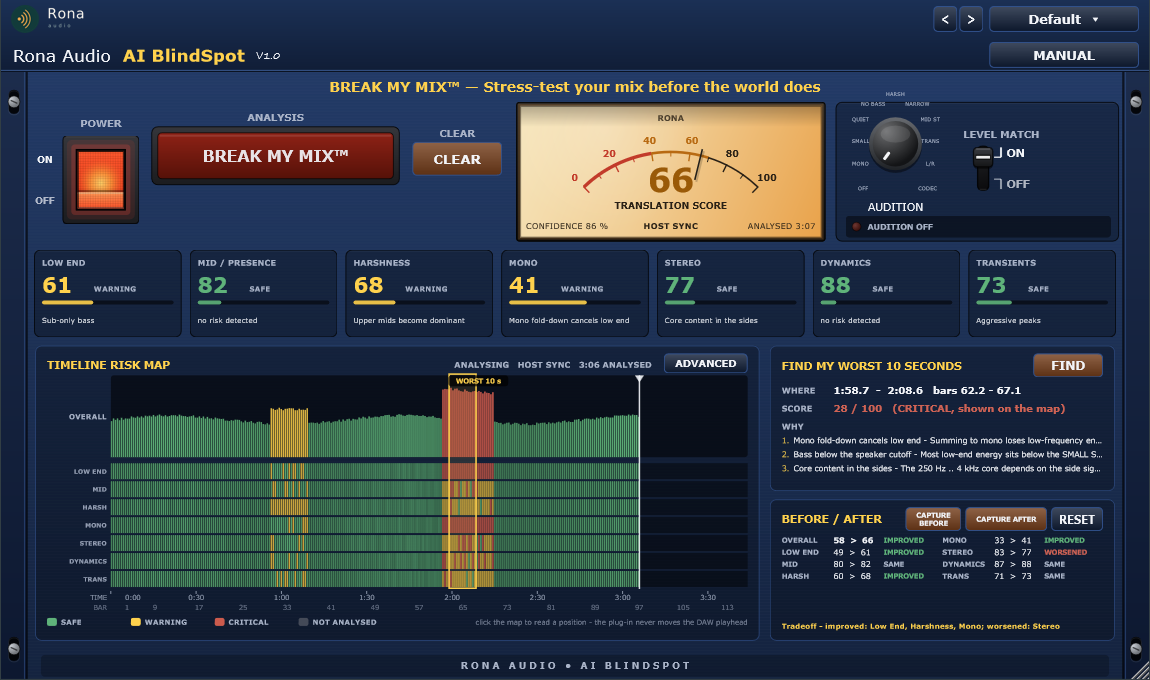This screenshot has height=680, width=1150.
Task: Flip the LEVEL MATCH slide switch
Action: [x=983, y=168]
